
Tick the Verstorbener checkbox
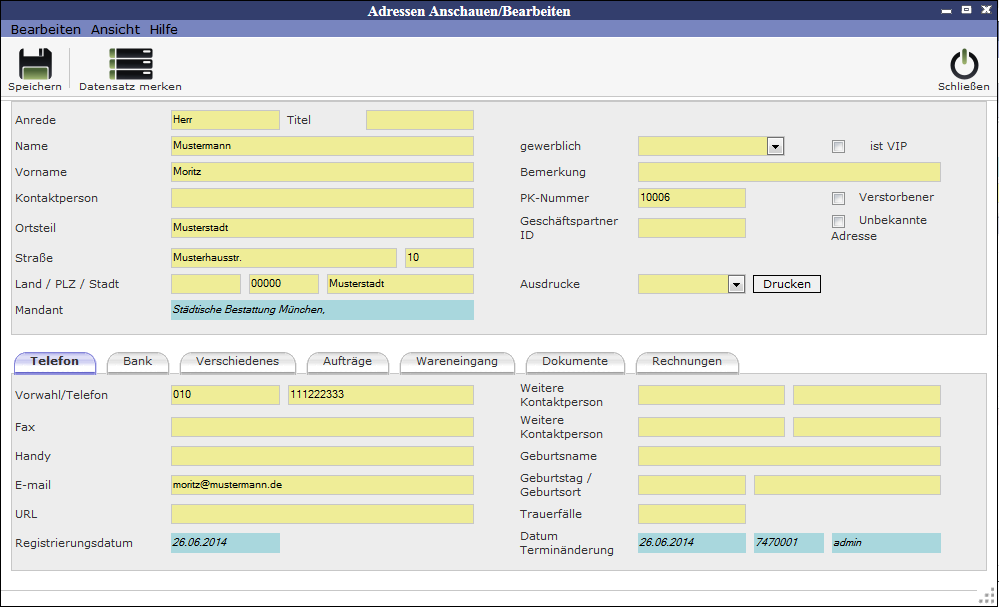pos(839,198)
